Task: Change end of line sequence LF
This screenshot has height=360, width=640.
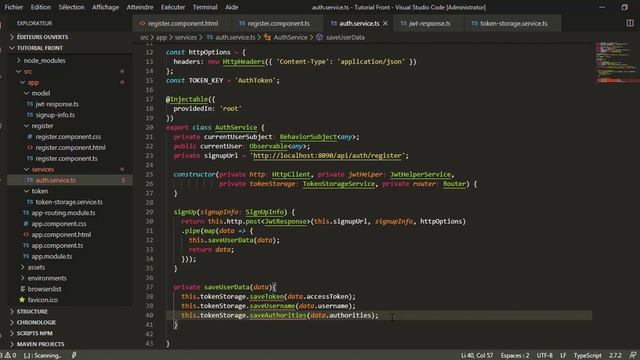Action: tap(563, 355)
